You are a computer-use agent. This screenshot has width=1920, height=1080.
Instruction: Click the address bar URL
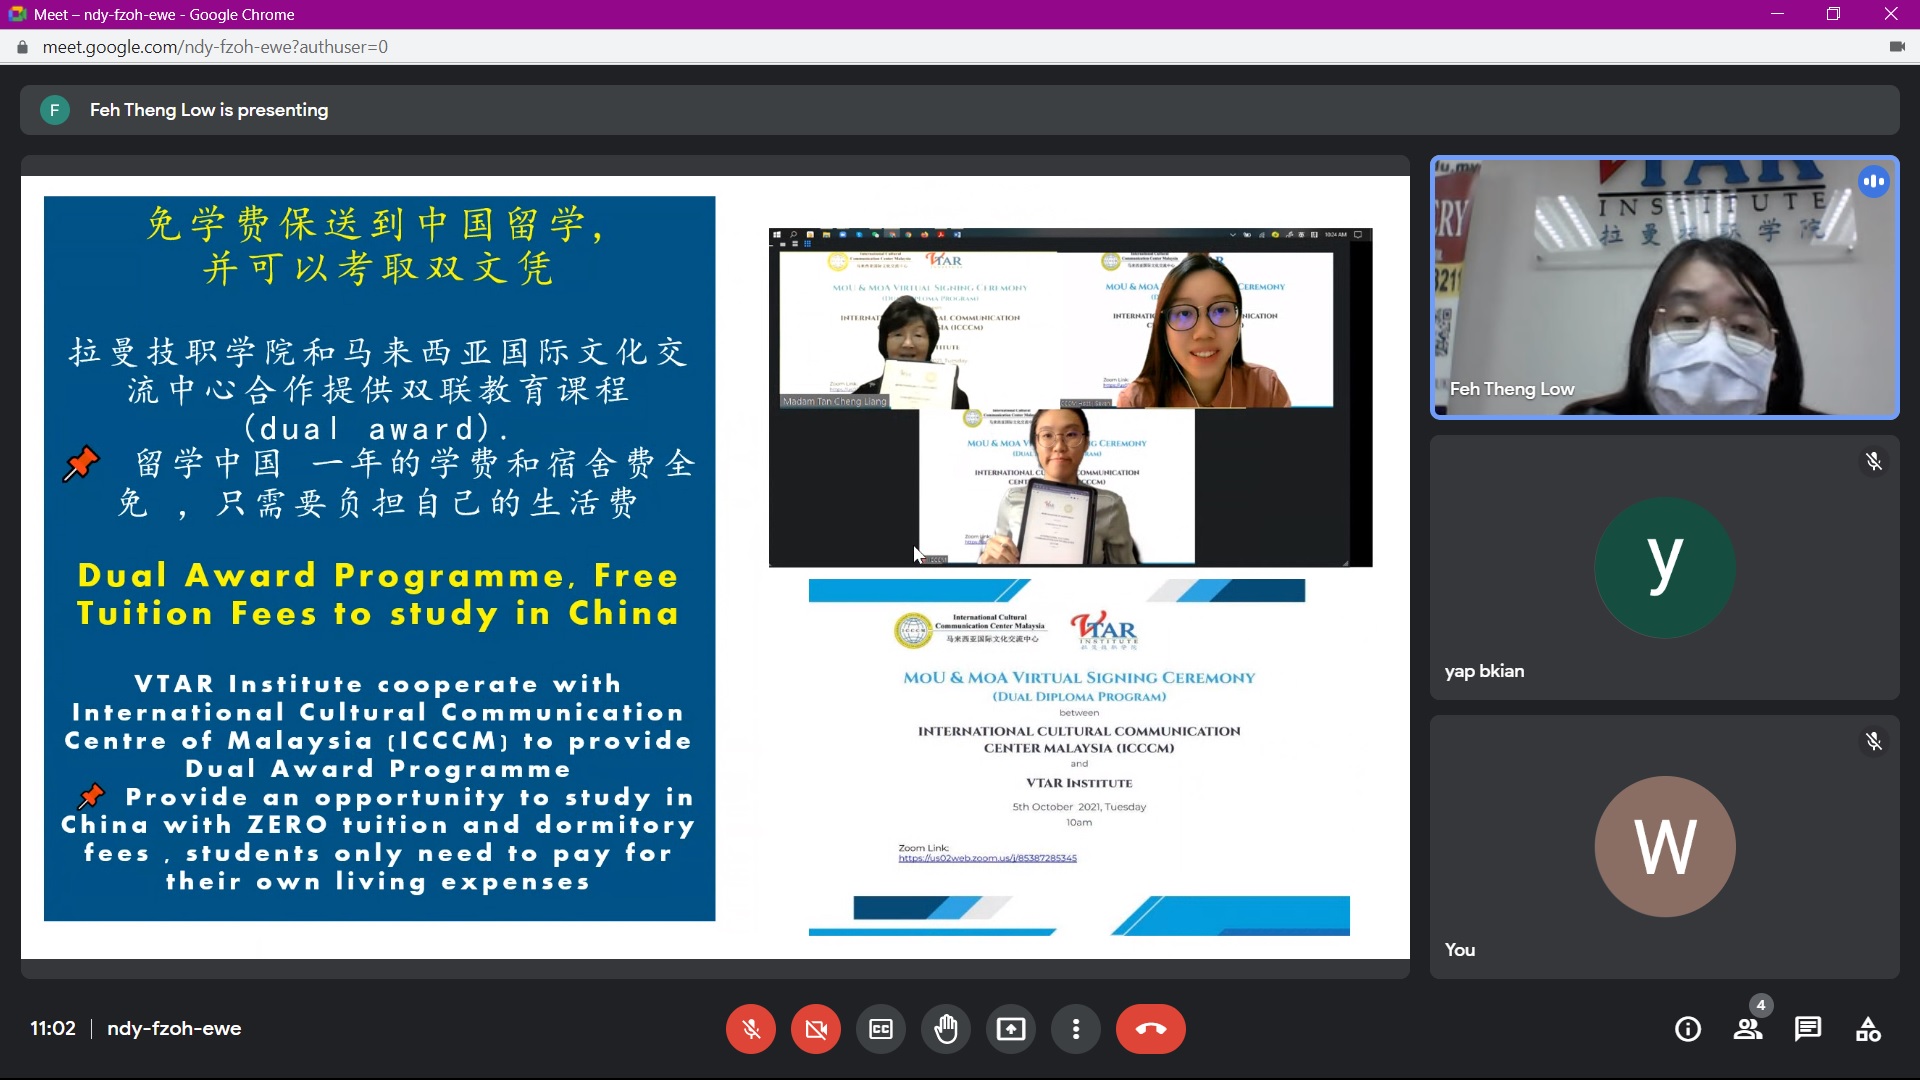click(x=215, y=47)
